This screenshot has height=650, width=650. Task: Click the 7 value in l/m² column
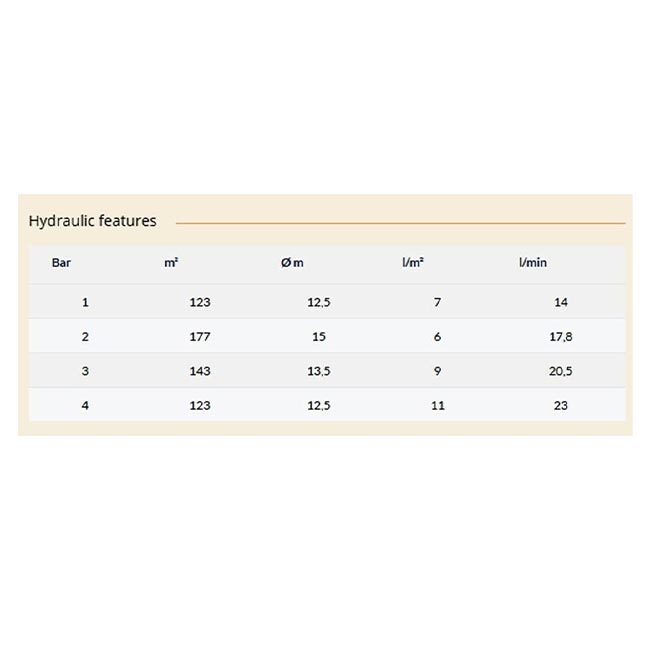pyautogui.click(x=438, y=302)
